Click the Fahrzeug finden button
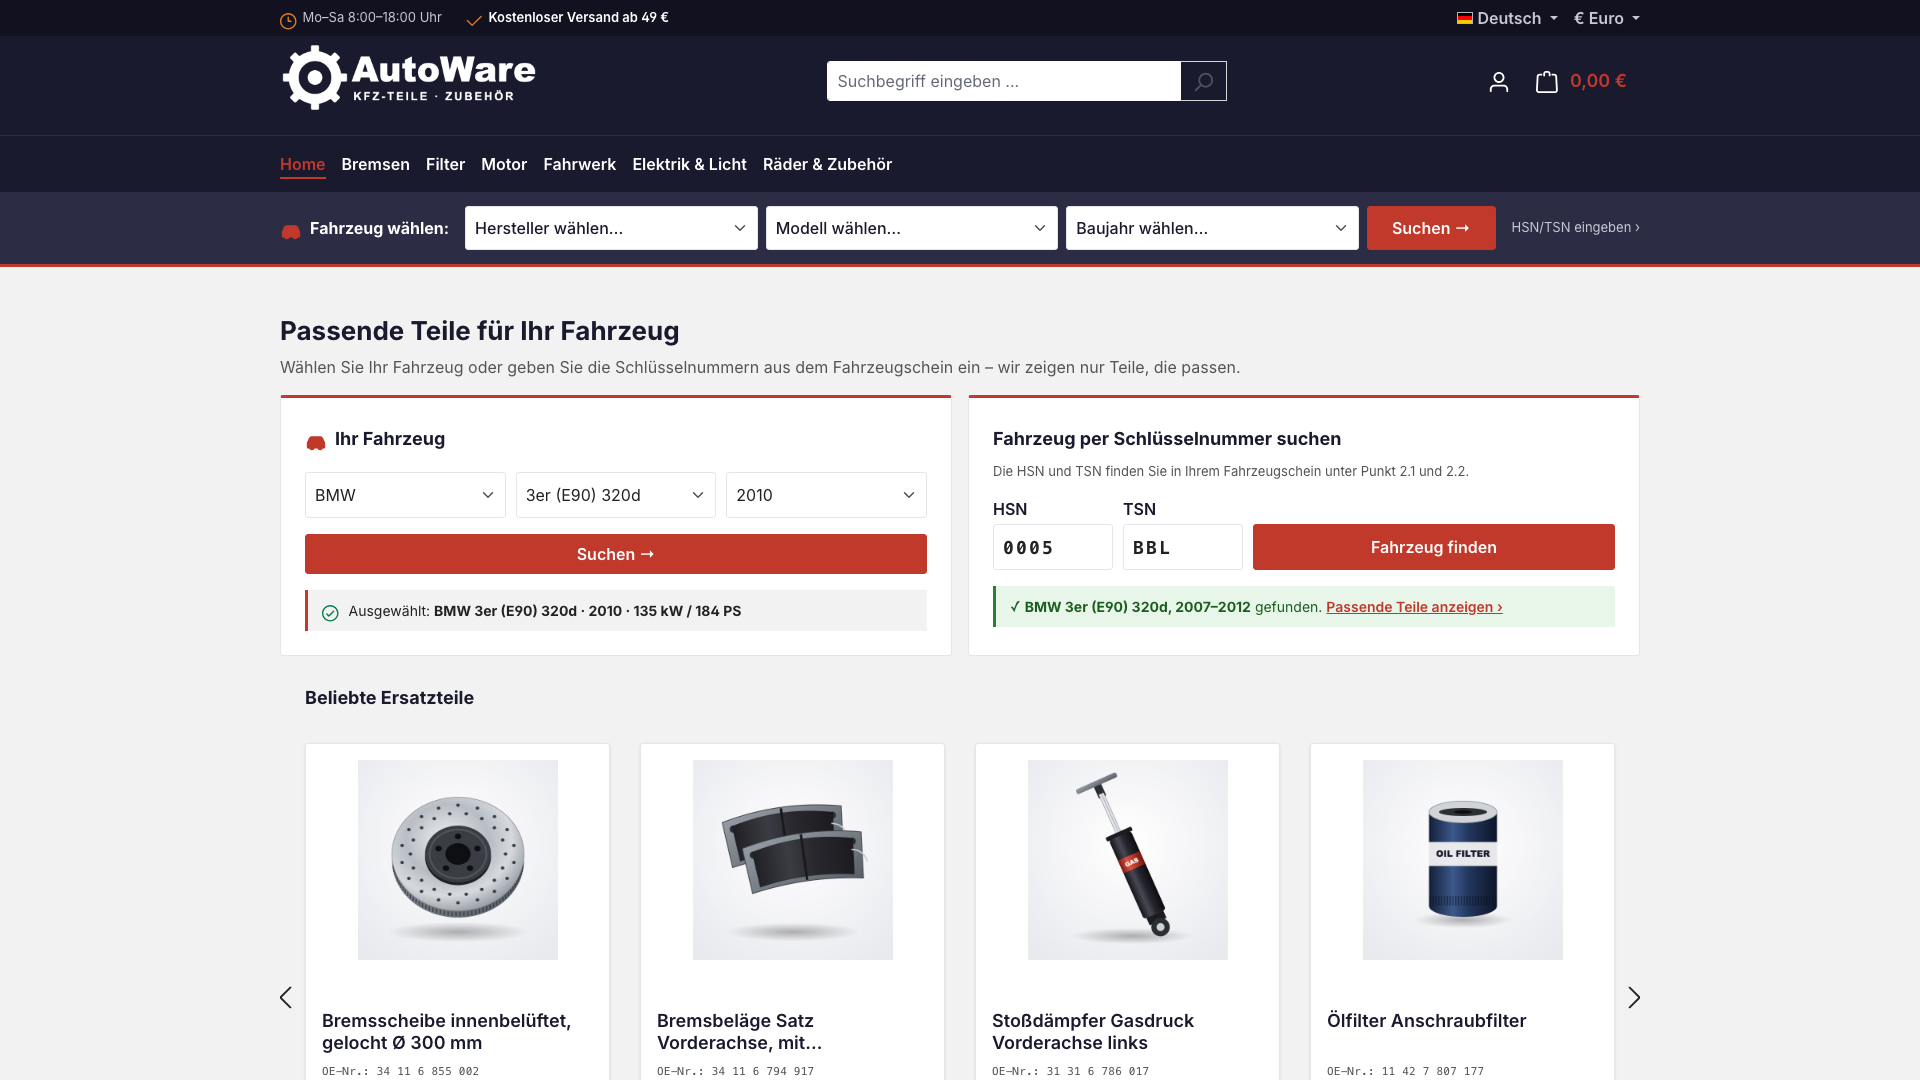 [x=1433, y=547]
